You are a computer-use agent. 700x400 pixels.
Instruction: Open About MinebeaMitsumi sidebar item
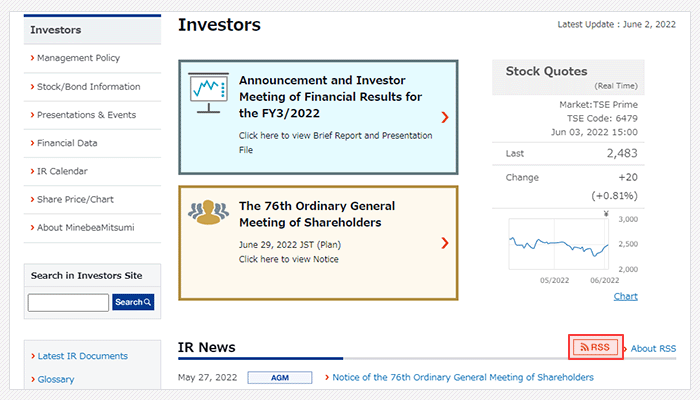pyautogui.click(x=85, y=227)
